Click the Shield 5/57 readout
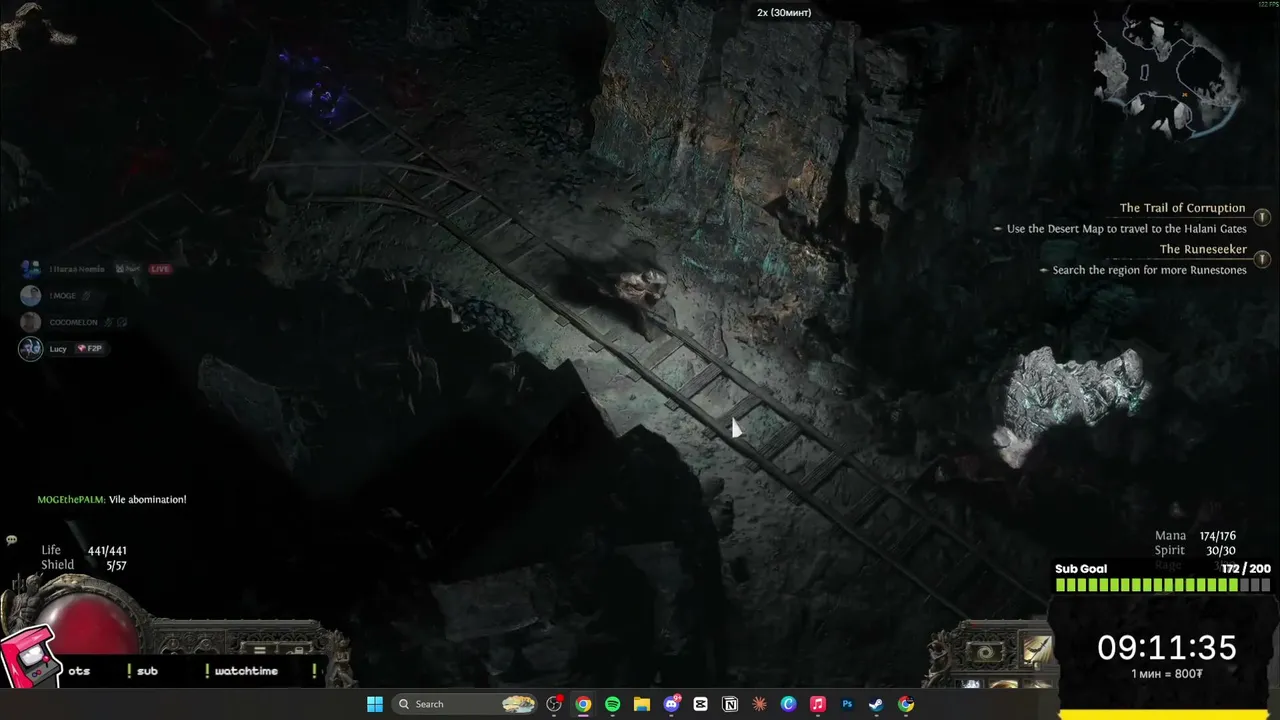The height and width of the screenshot is (720, 1280). 84,565
